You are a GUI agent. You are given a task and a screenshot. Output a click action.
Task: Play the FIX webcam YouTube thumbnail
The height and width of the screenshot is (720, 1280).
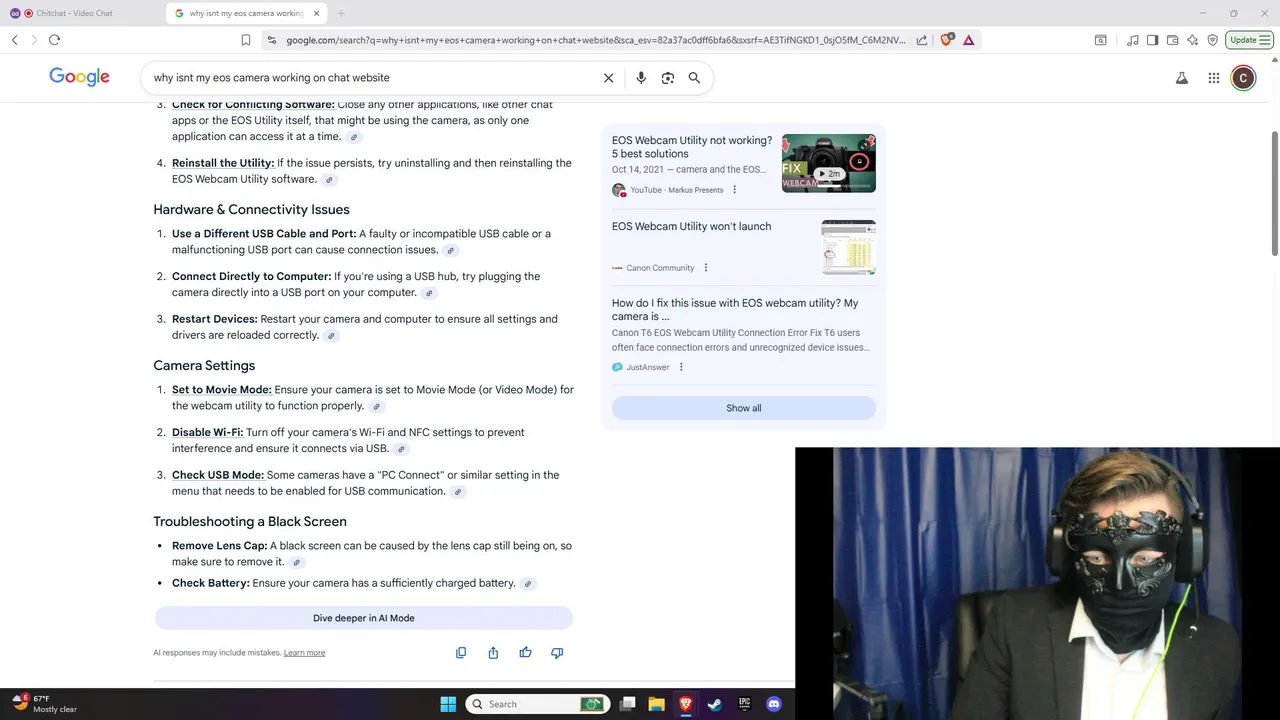(x=829, y=163)
